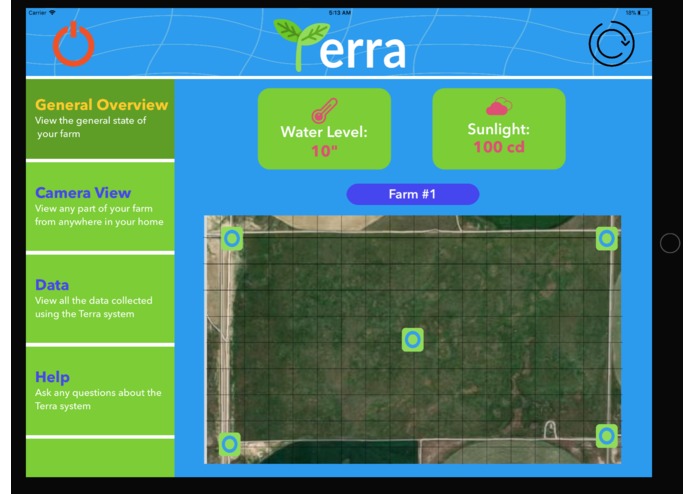695x494 pixels.
Task: Click 'Ask any questions about the Terra system'
Action: [98, 399]
